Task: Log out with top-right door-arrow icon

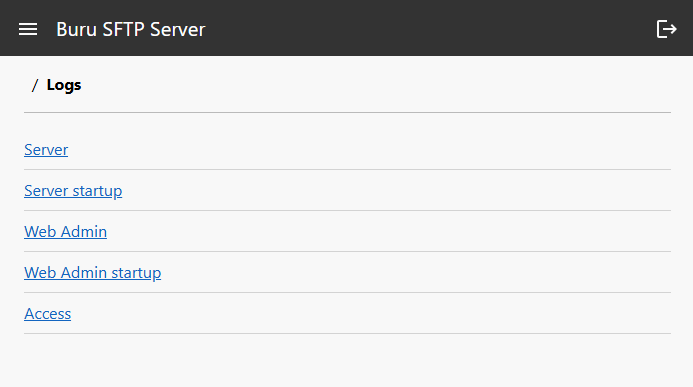Action: (666, 29)
